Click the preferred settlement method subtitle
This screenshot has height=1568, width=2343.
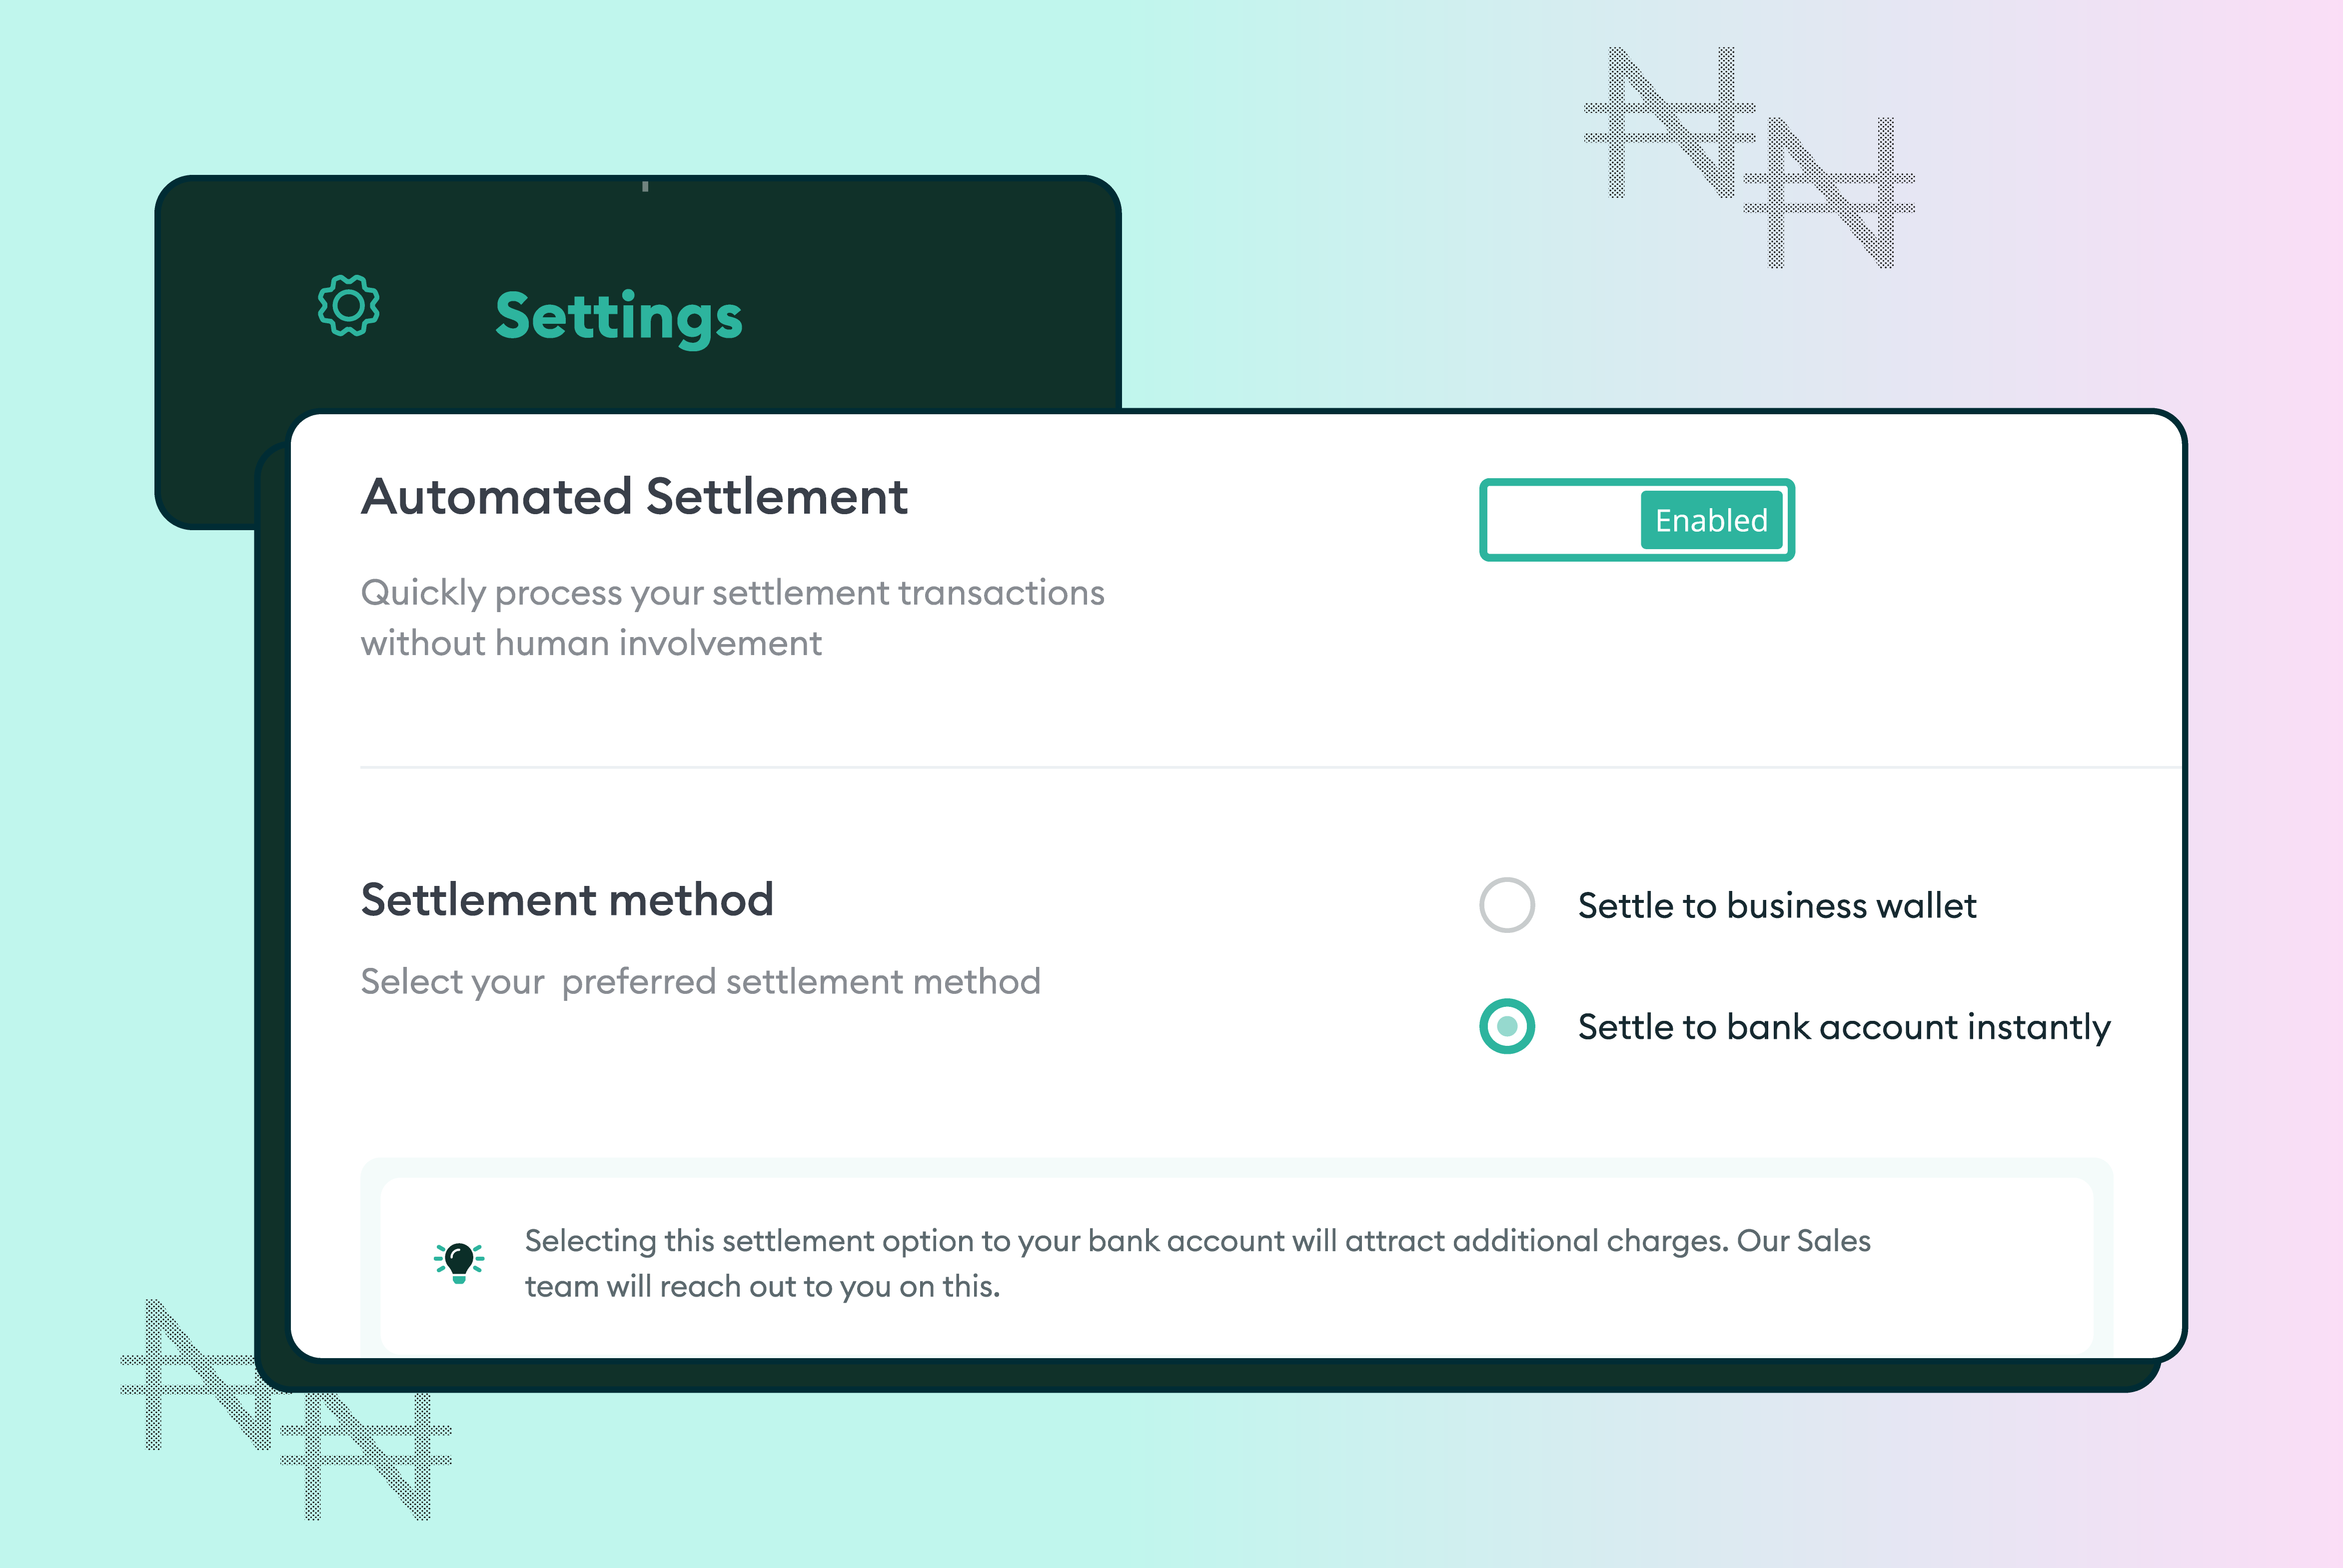700,981
